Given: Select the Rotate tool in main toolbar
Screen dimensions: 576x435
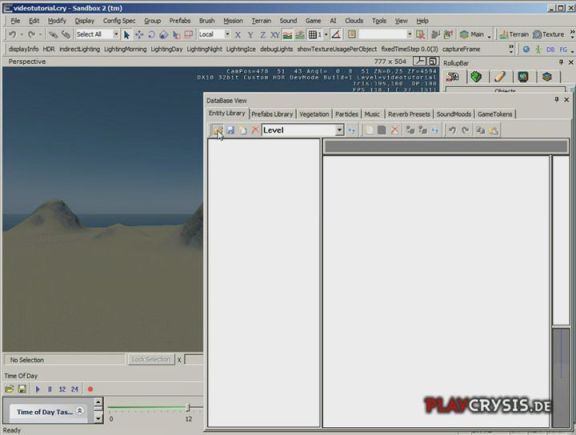Looking at the screenshot, I should pyautogui.click(x=151, y=35).
